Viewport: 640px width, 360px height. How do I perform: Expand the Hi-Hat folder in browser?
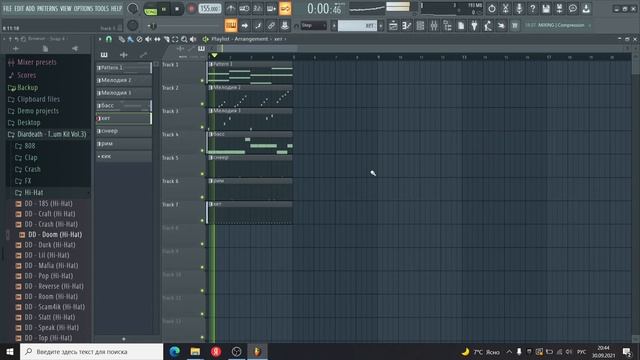pos(33,192)
